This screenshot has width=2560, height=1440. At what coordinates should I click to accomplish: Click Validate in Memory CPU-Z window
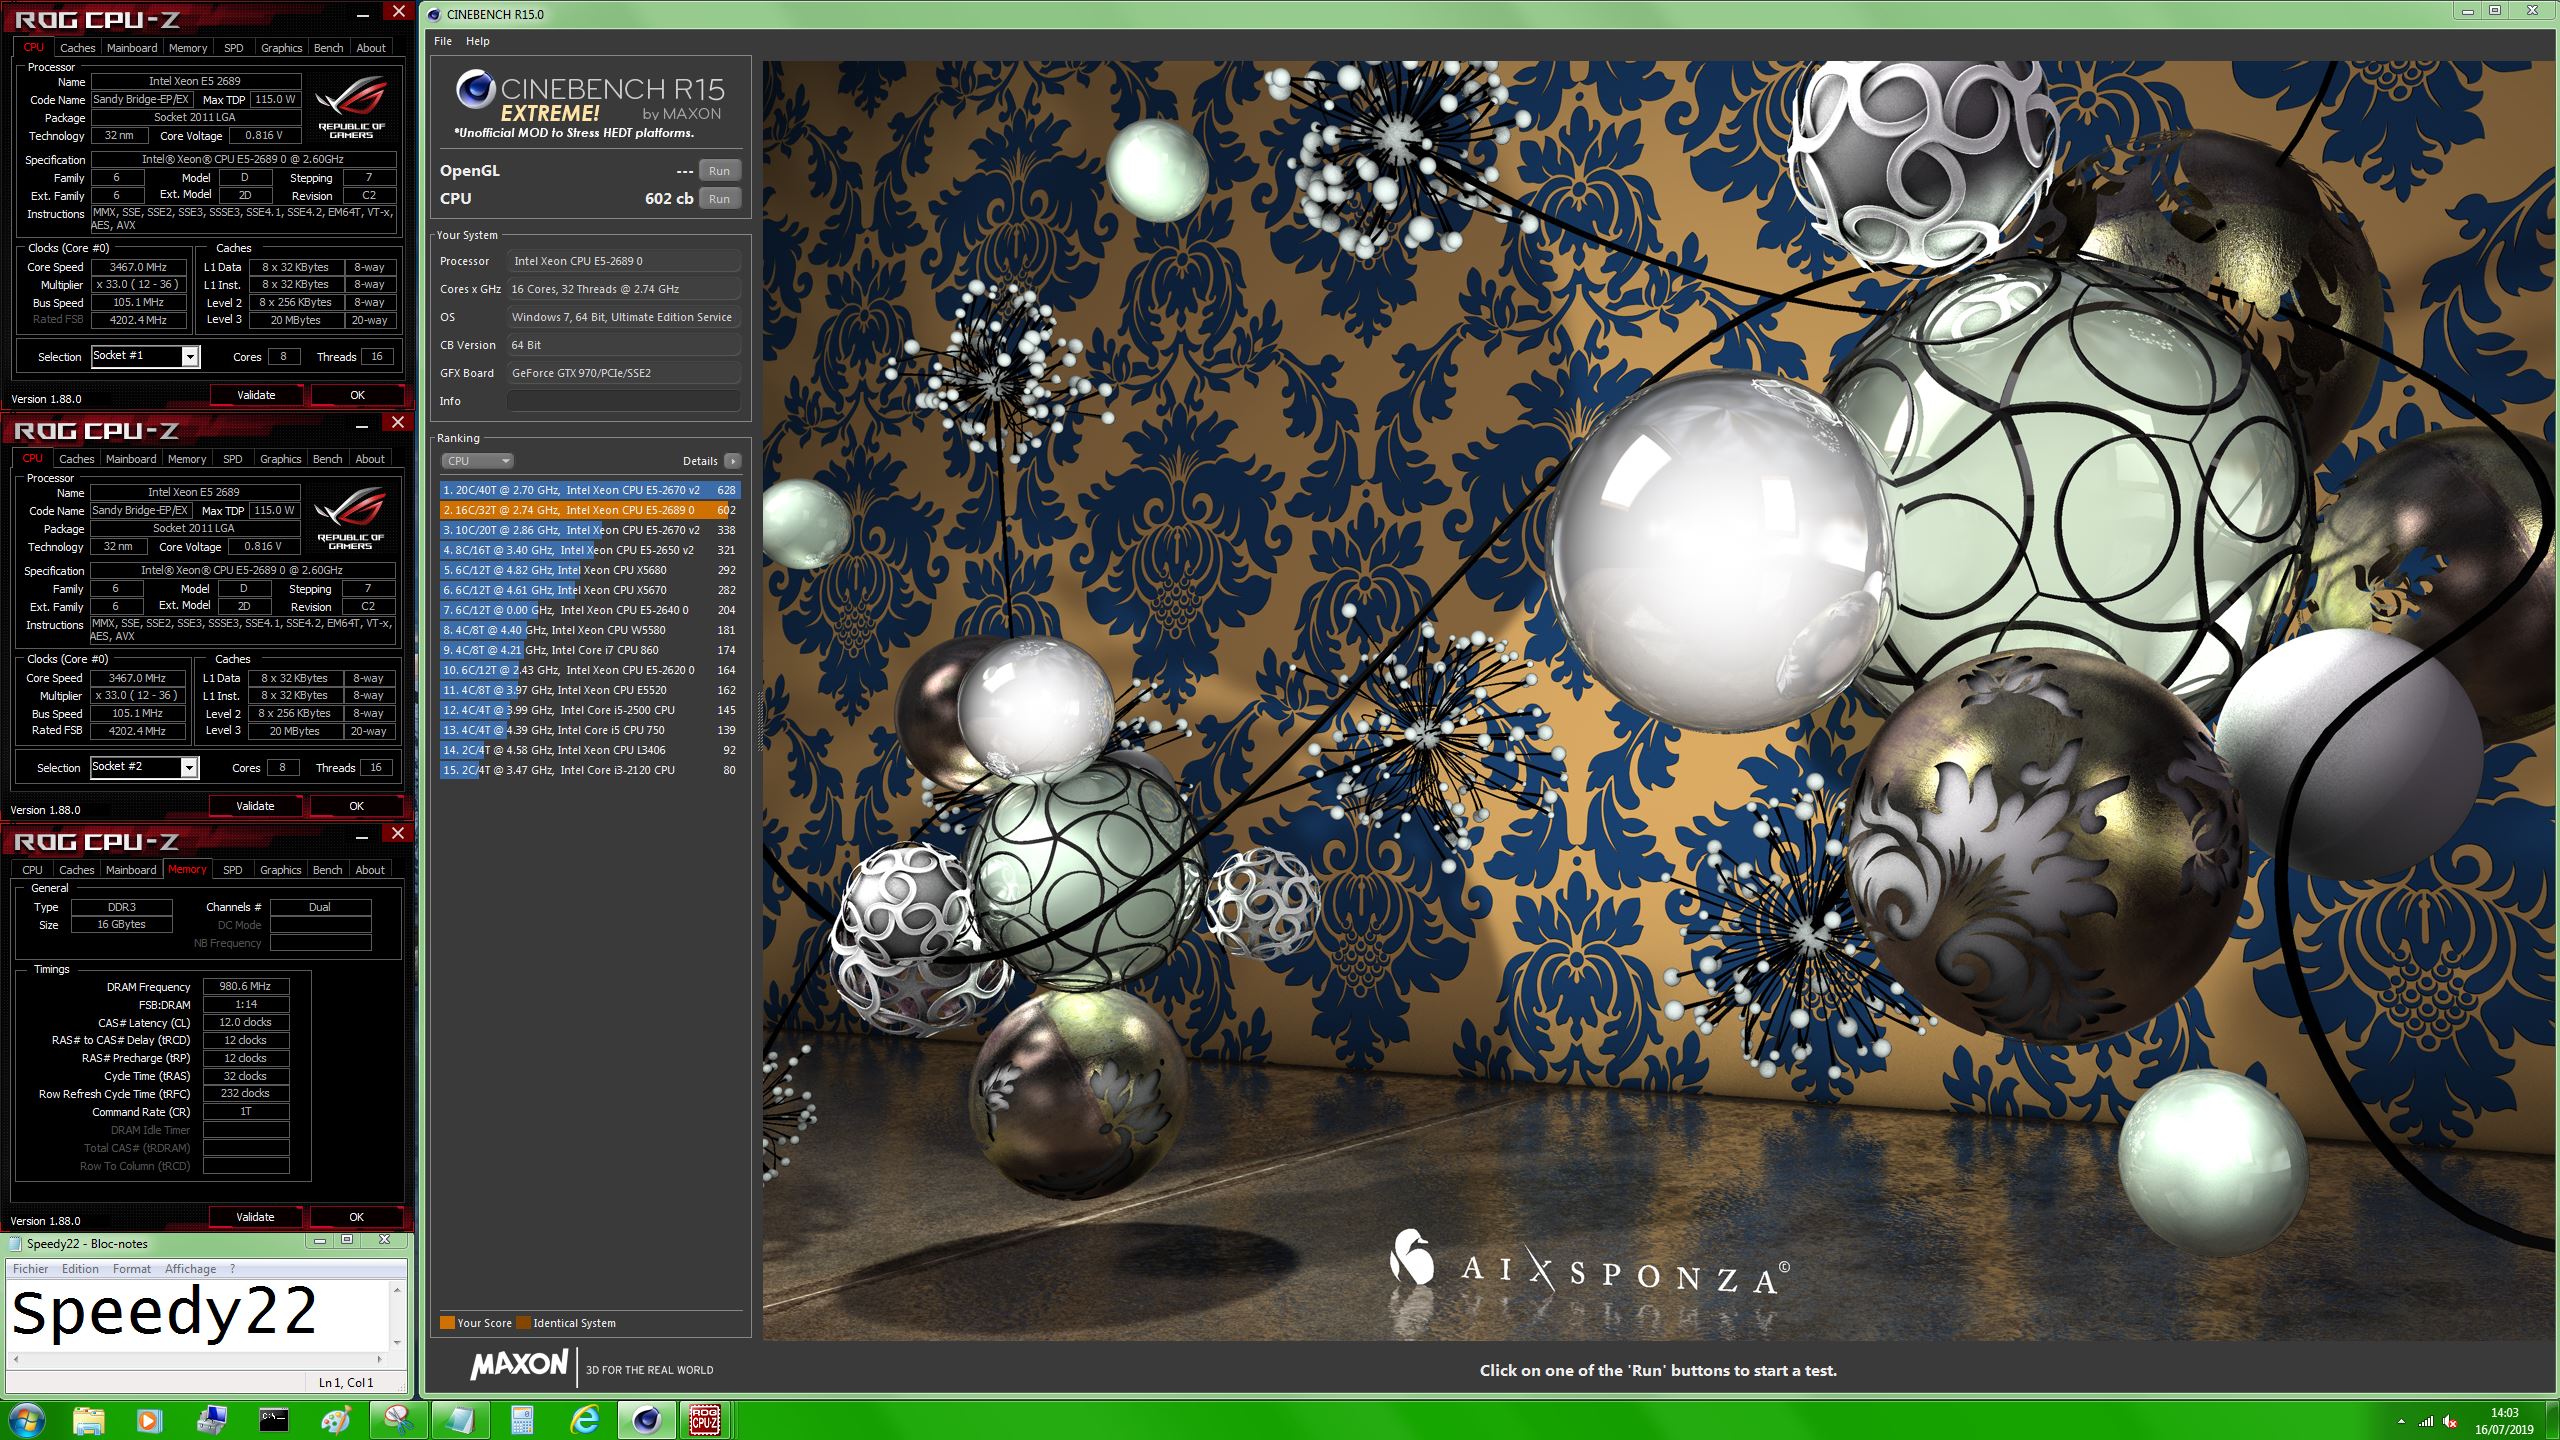(x=255, y=1217)
